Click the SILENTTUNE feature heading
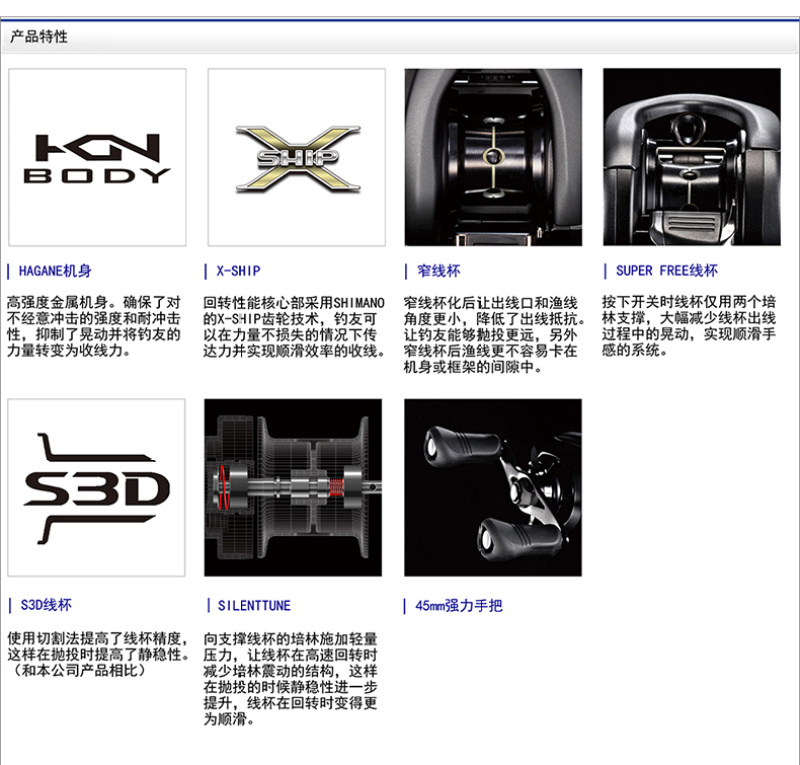Image resolution: width=800 pixels, height=765 pixels. [x=253, y=605]
